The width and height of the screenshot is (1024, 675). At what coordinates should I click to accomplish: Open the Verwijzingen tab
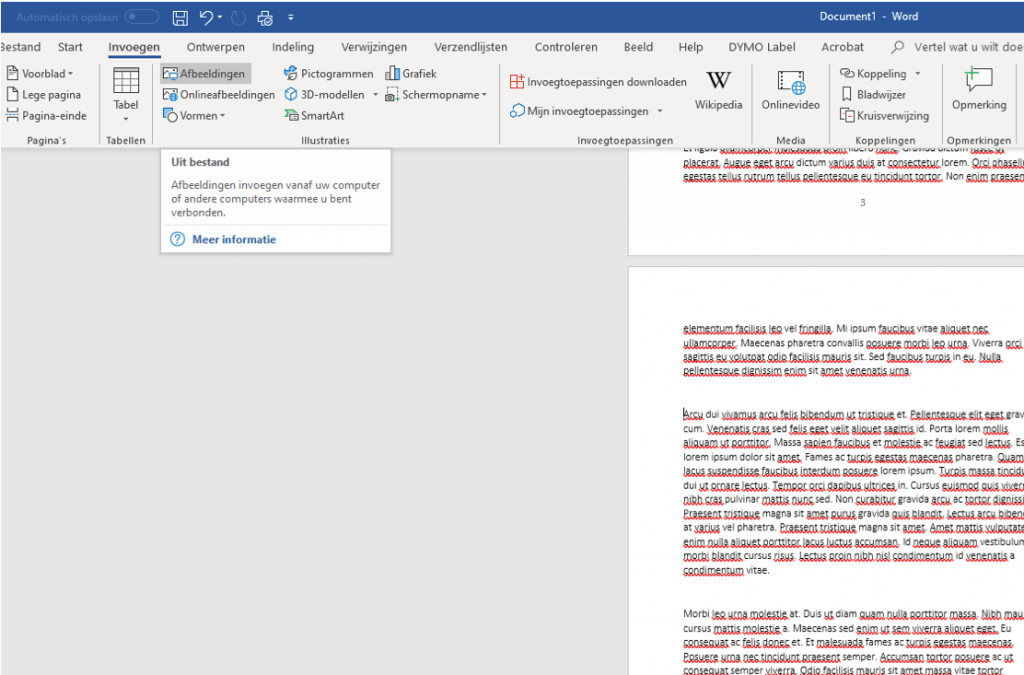[374, 47]
